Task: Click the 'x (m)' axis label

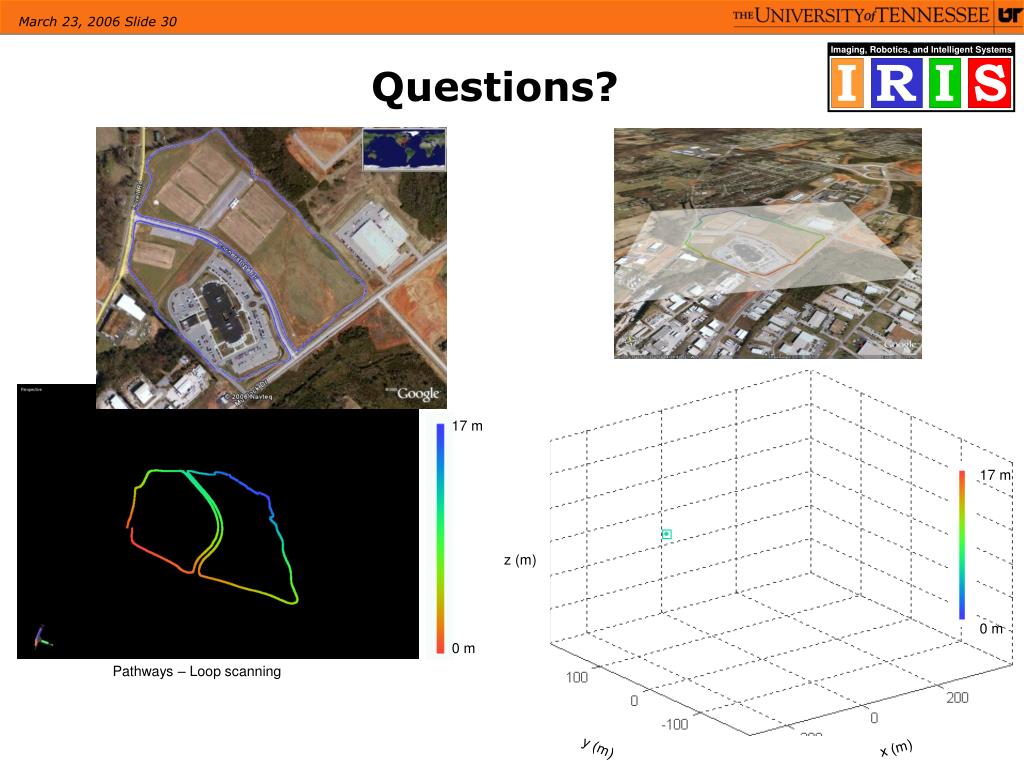Action: coord(895,748)
